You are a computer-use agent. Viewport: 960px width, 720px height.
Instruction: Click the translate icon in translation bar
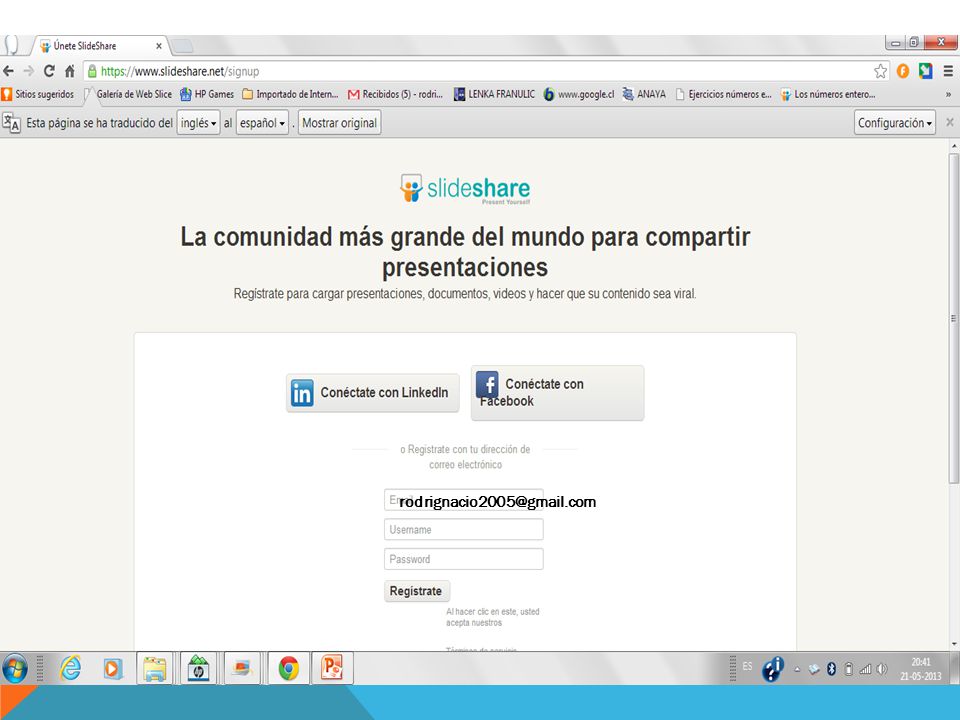[11, 123]
